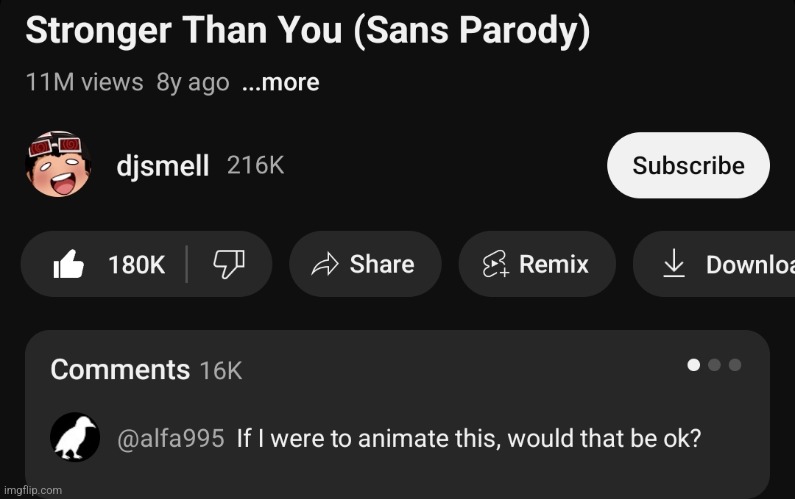Click the download arrow icon
The image size is (795, 499).
coord(674,263)
